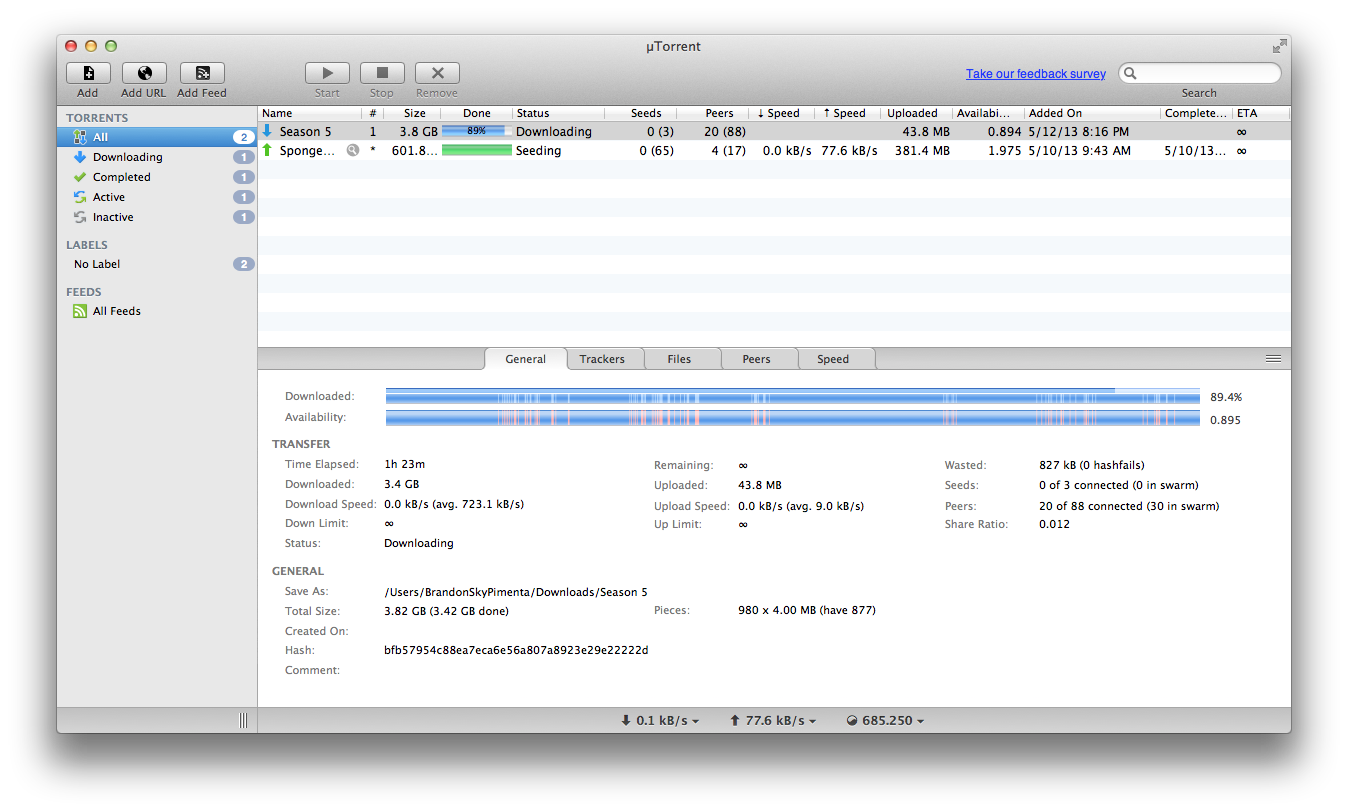Screen dimensions: 1348x812
Task: Click the 0.012 share ratio value
Action: [x=1054, y=524]
